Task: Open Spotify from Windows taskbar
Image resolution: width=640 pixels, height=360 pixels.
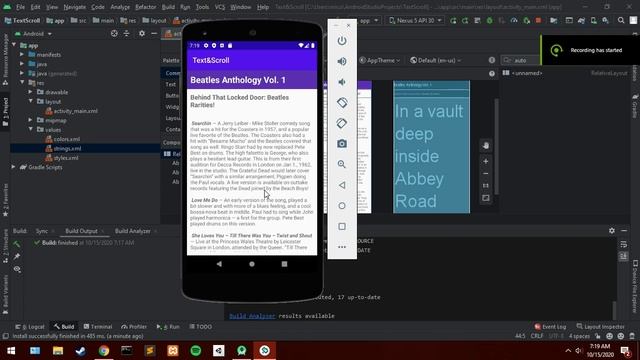Action: pos(196,351)
